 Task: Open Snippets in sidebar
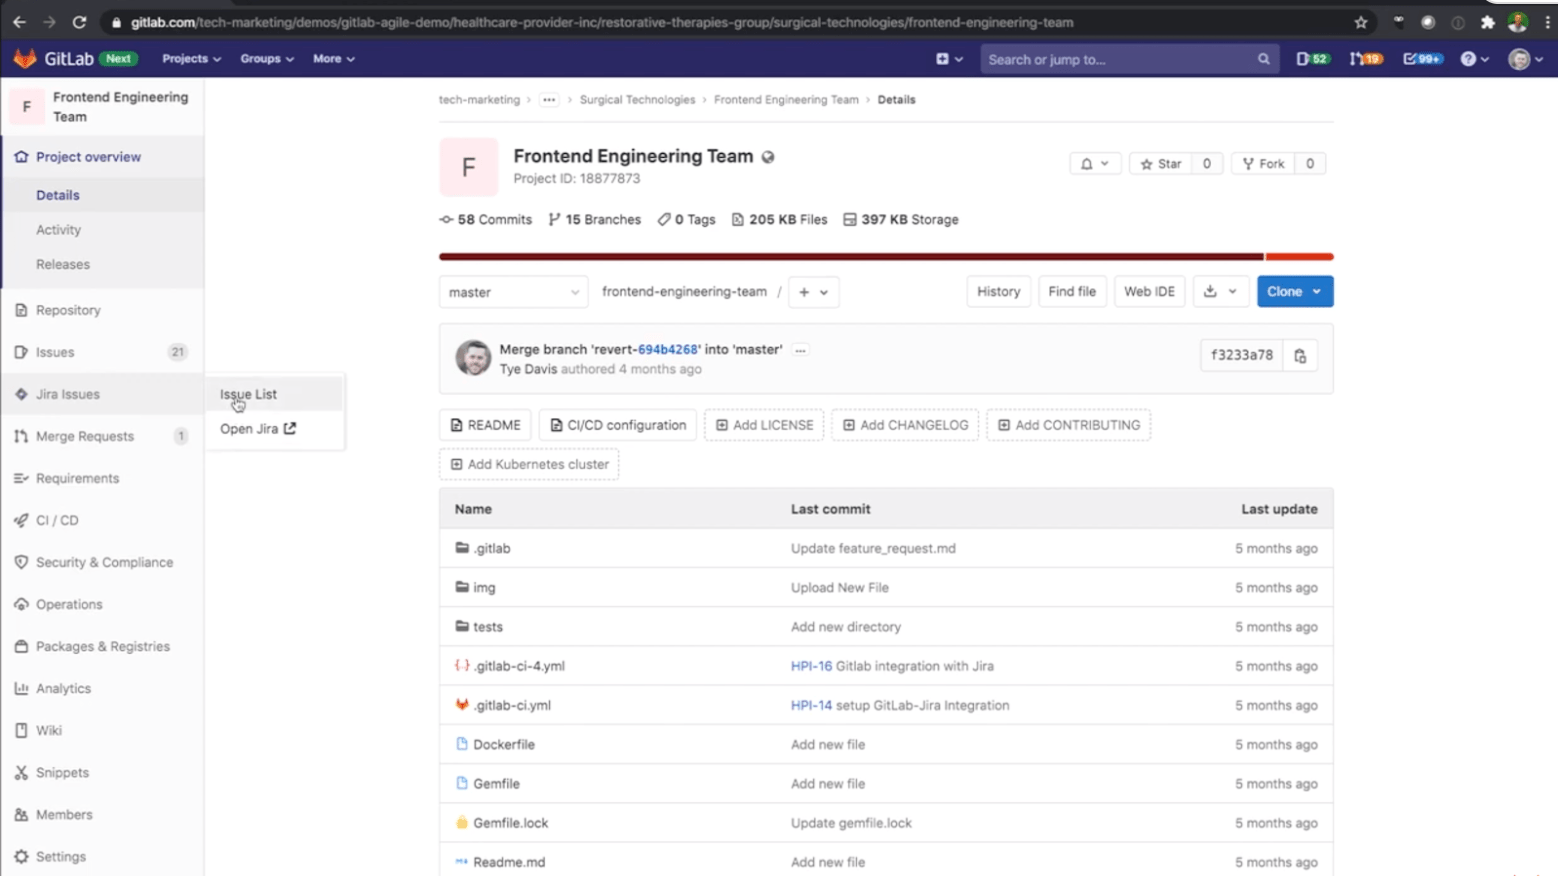coord(102,772)
